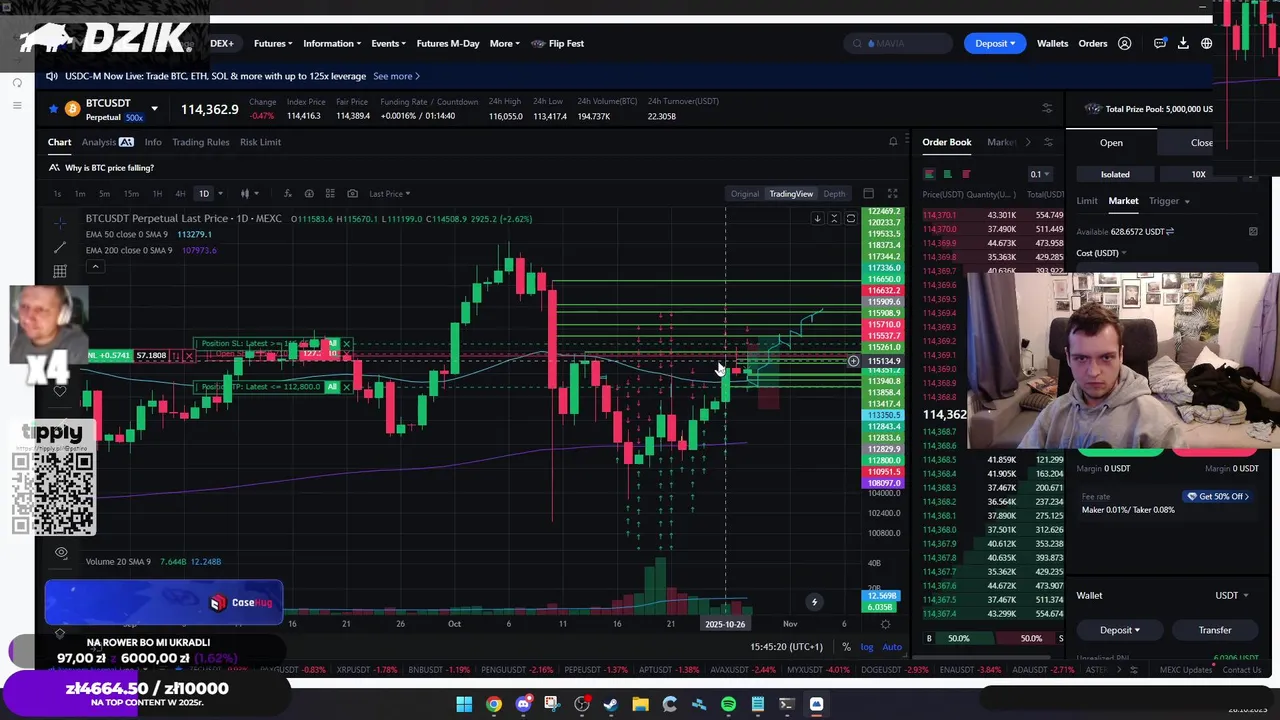Viewport: 1280px width, 720px height.
Task: Show only bids in order book
Action: tap(947, 174)
